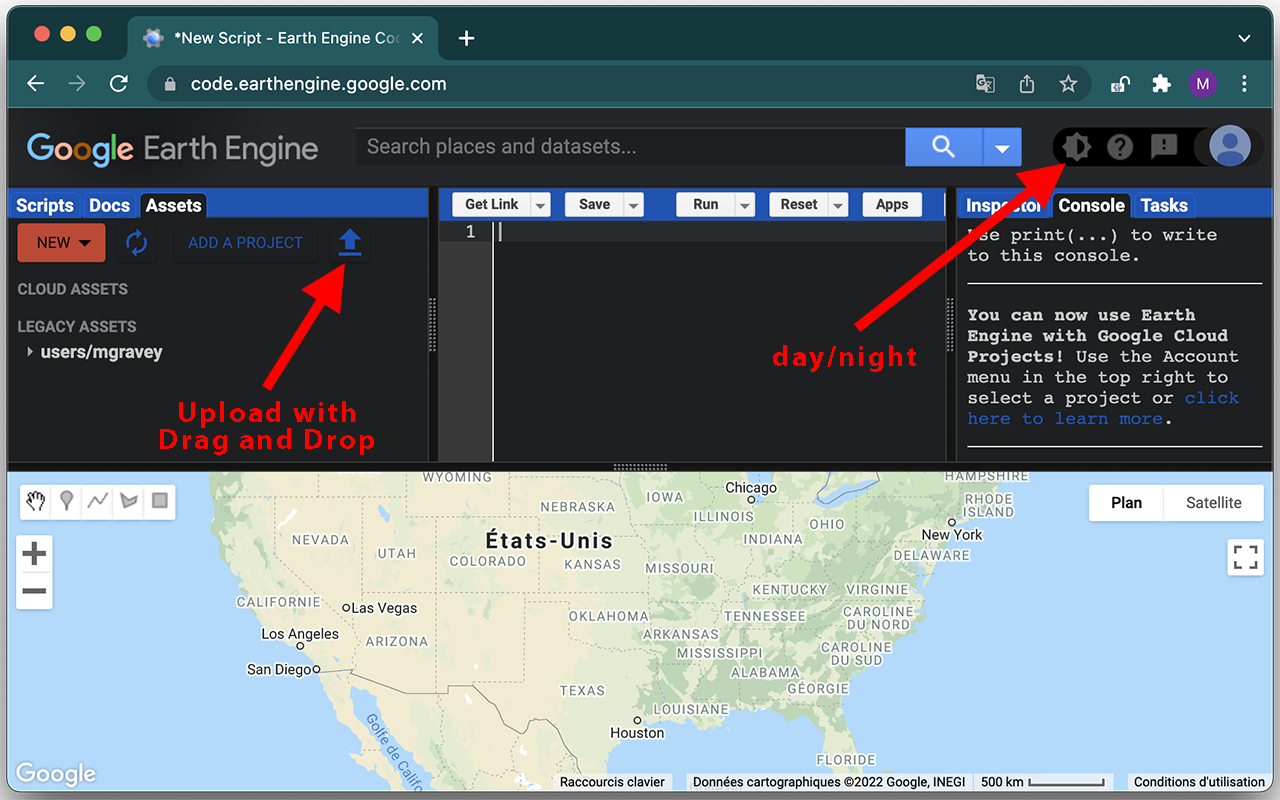Image resolution: width=1280 pixels, height=800 pixels.
Task: Open the Save dropdown arrow
Action: [633, 205]
